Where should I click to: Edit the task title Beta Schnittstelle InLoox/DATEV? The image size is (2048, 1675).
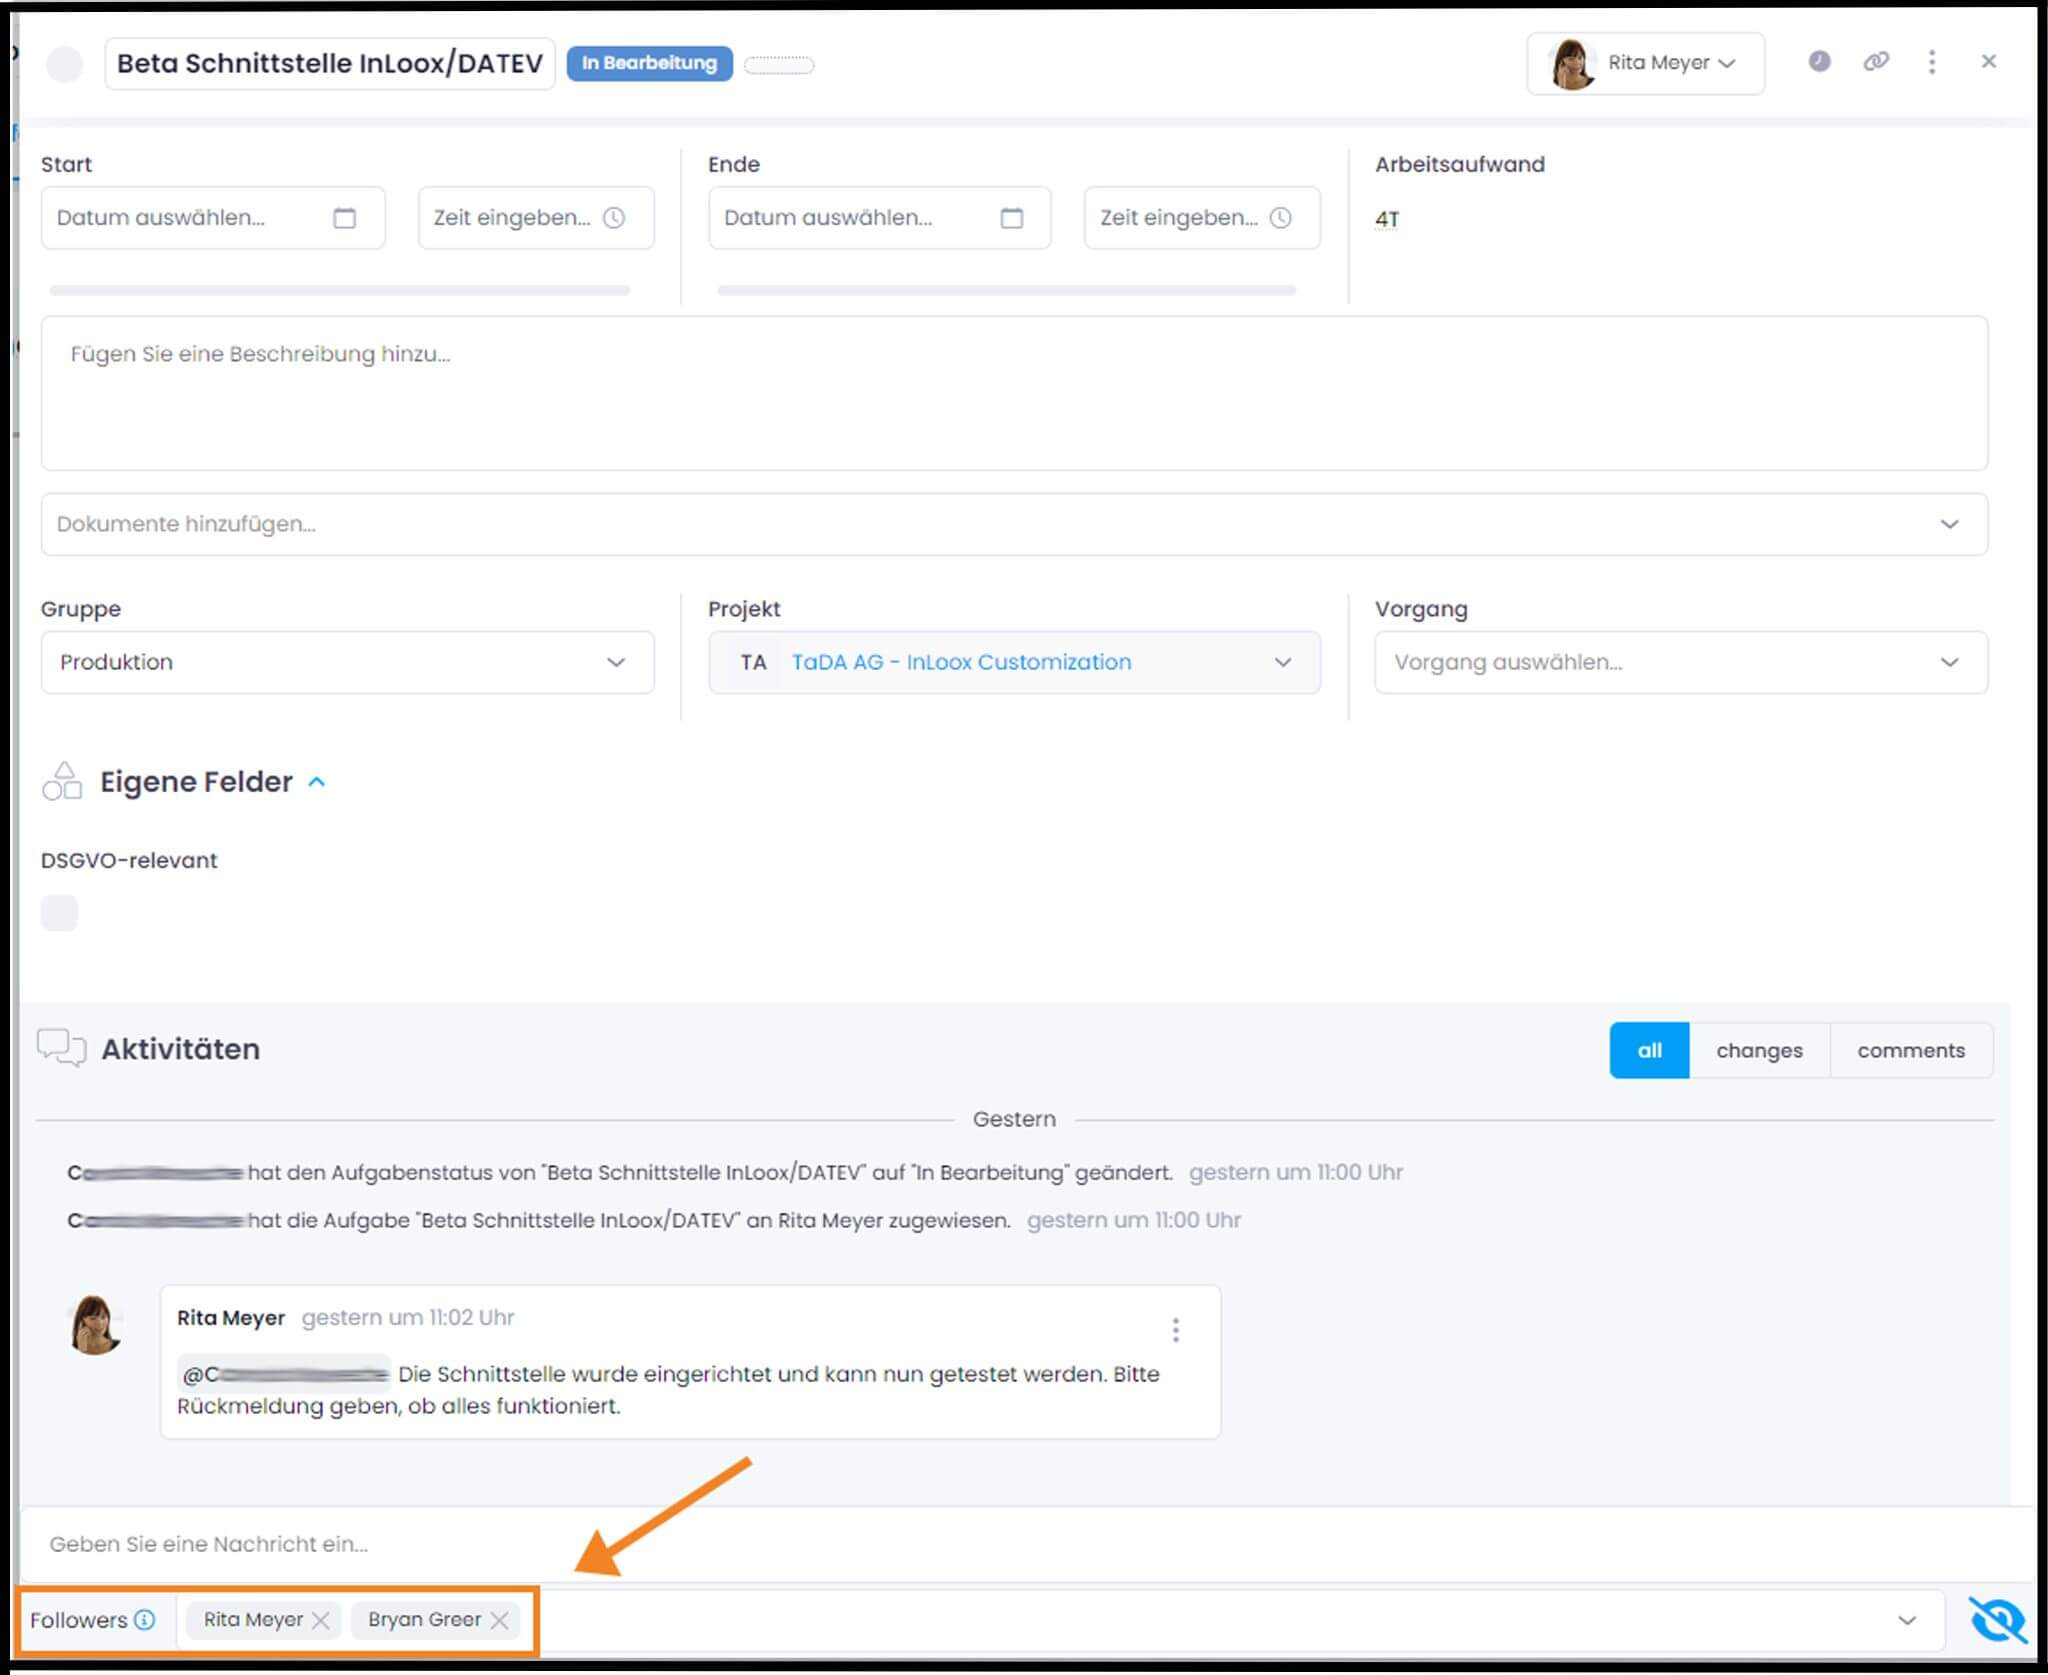coord(329,64)
